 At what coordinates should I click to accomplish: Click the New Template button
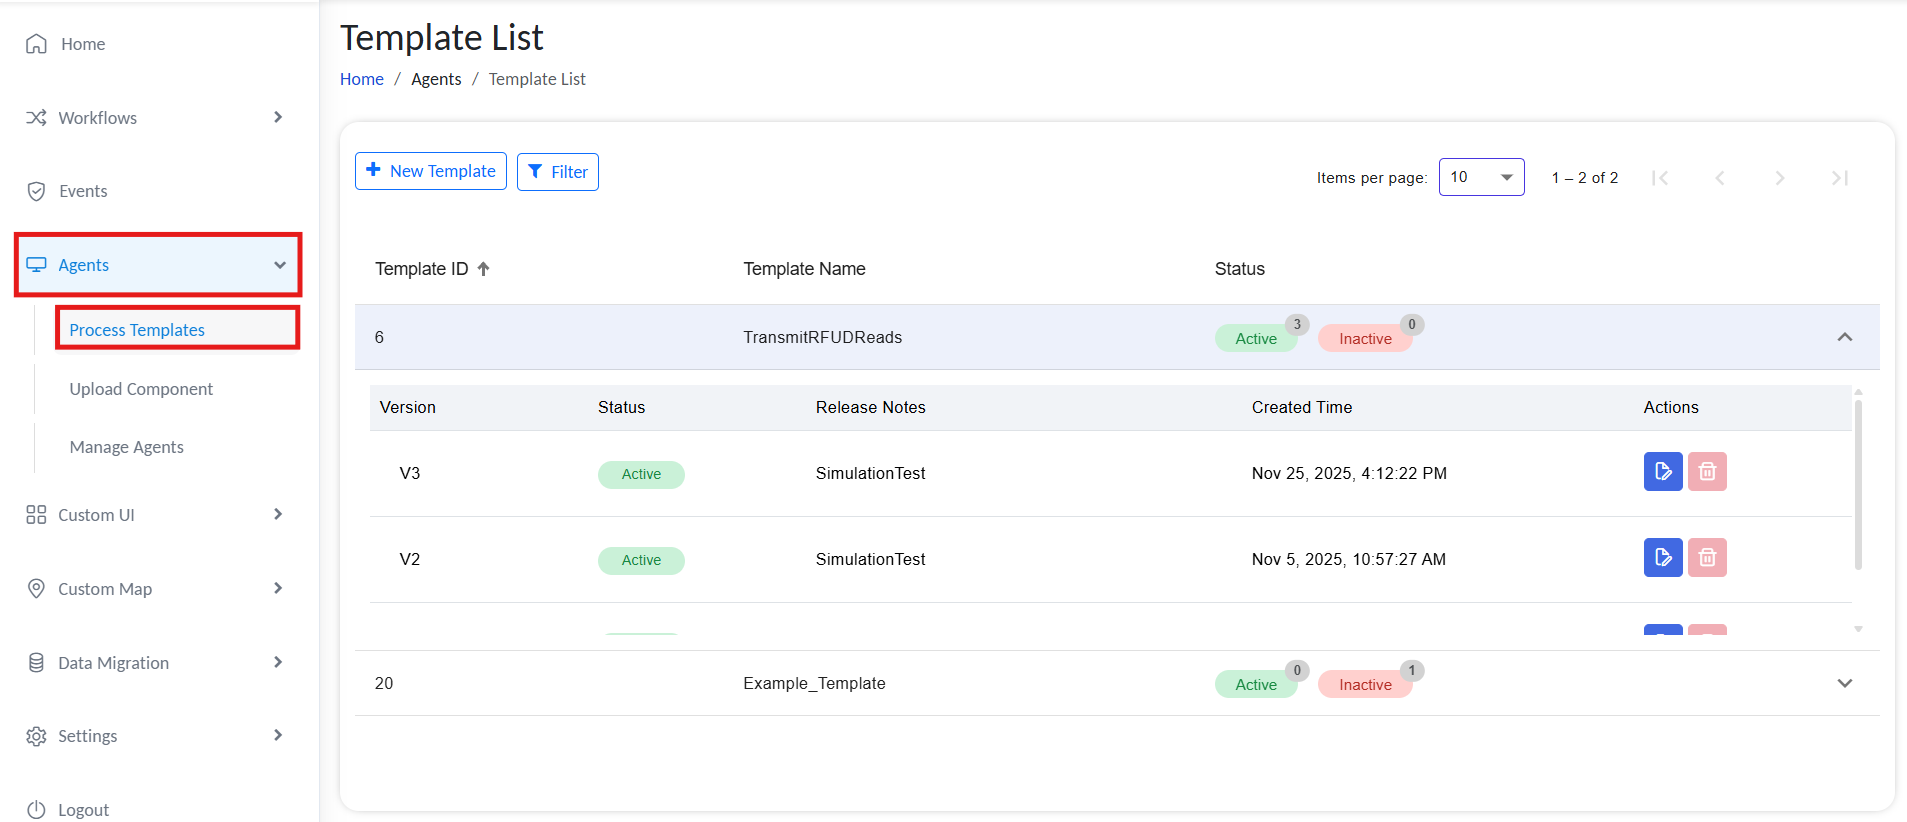(431, 171)
